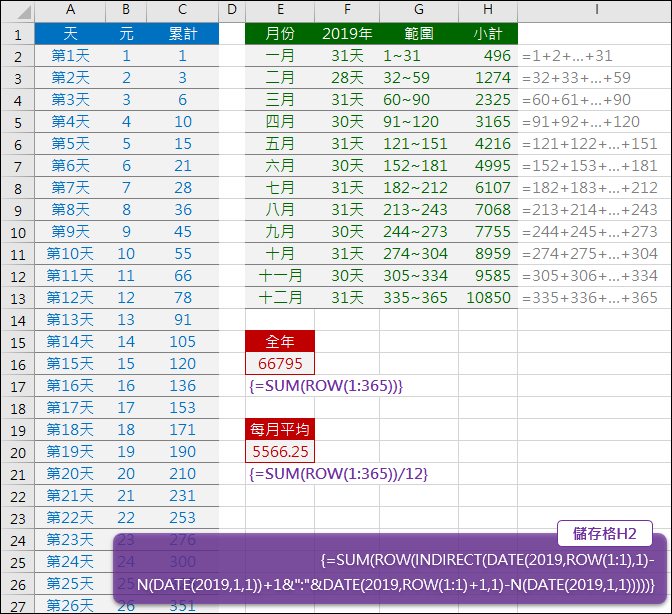Select column A header
The image size is (672, 614).
pyautogui.click(x=70, y=9)
